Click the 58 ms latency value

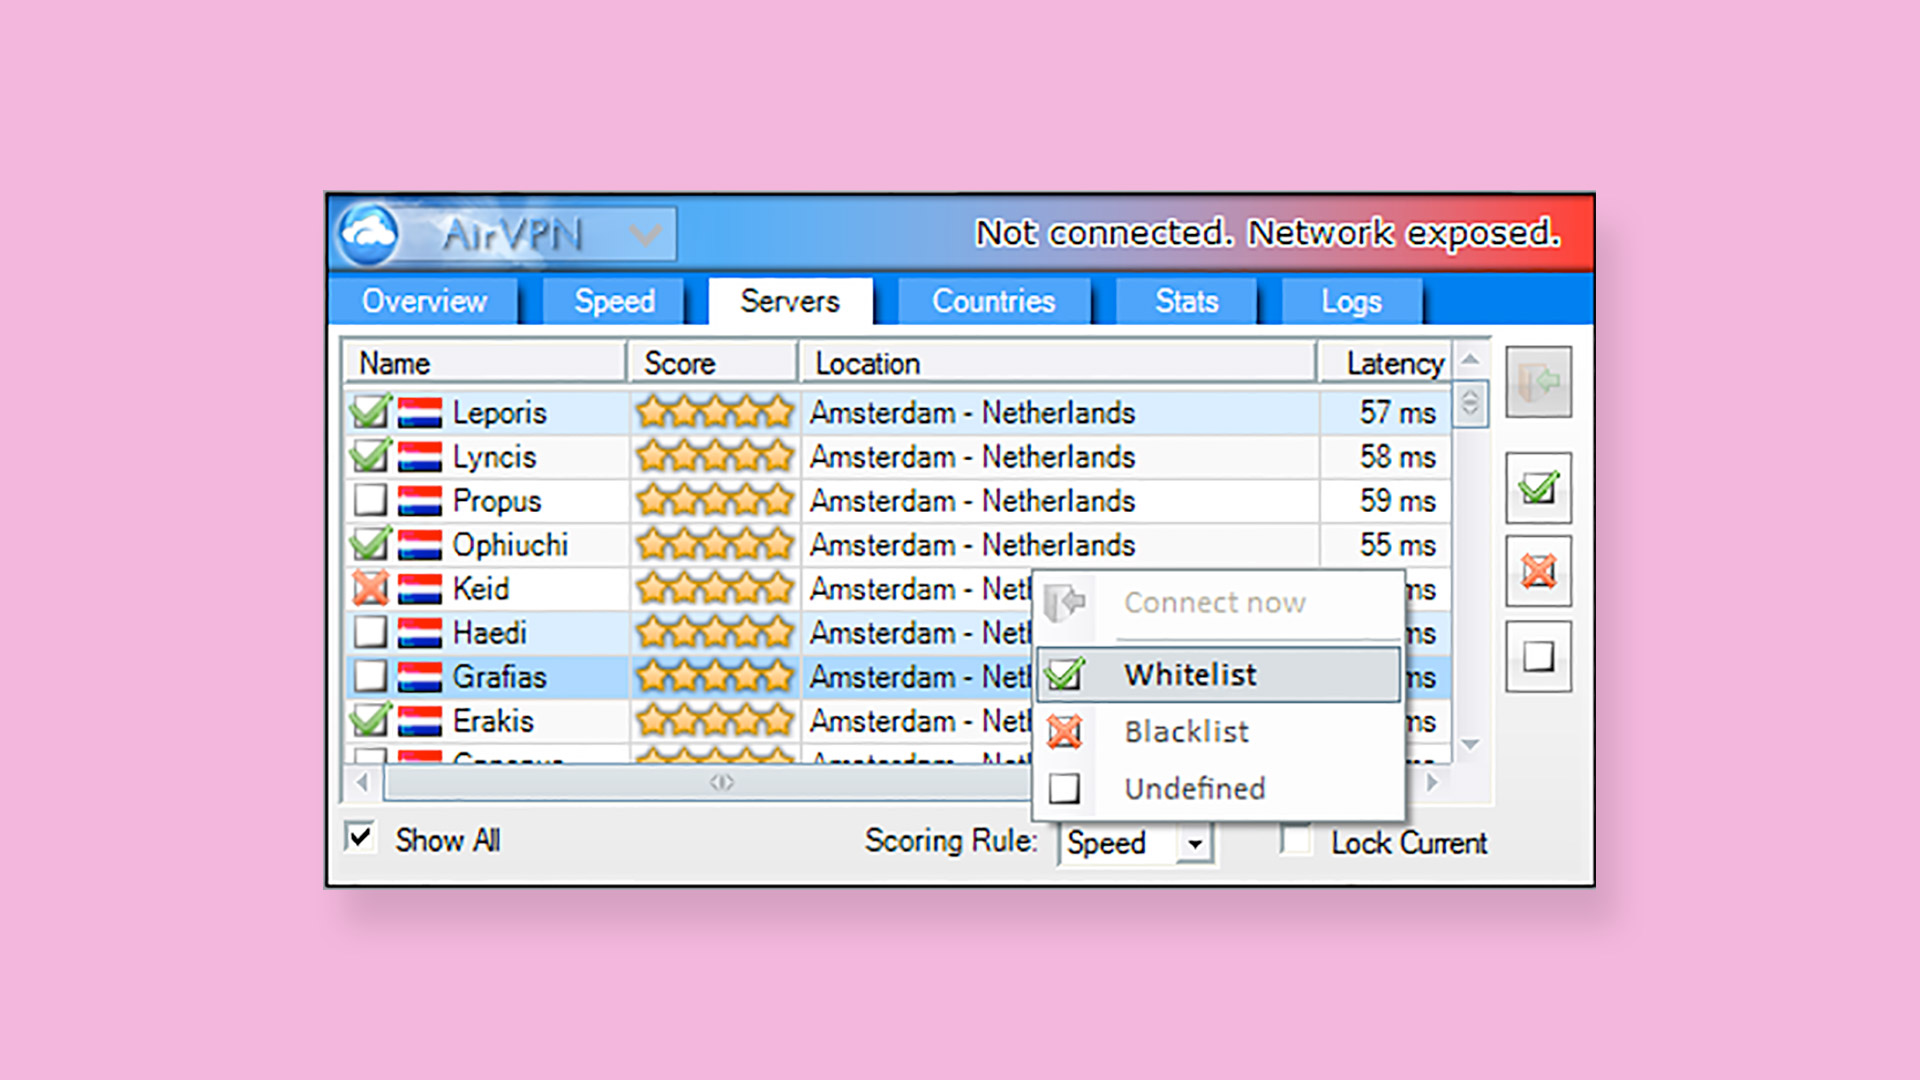(x=1397, y=456)
